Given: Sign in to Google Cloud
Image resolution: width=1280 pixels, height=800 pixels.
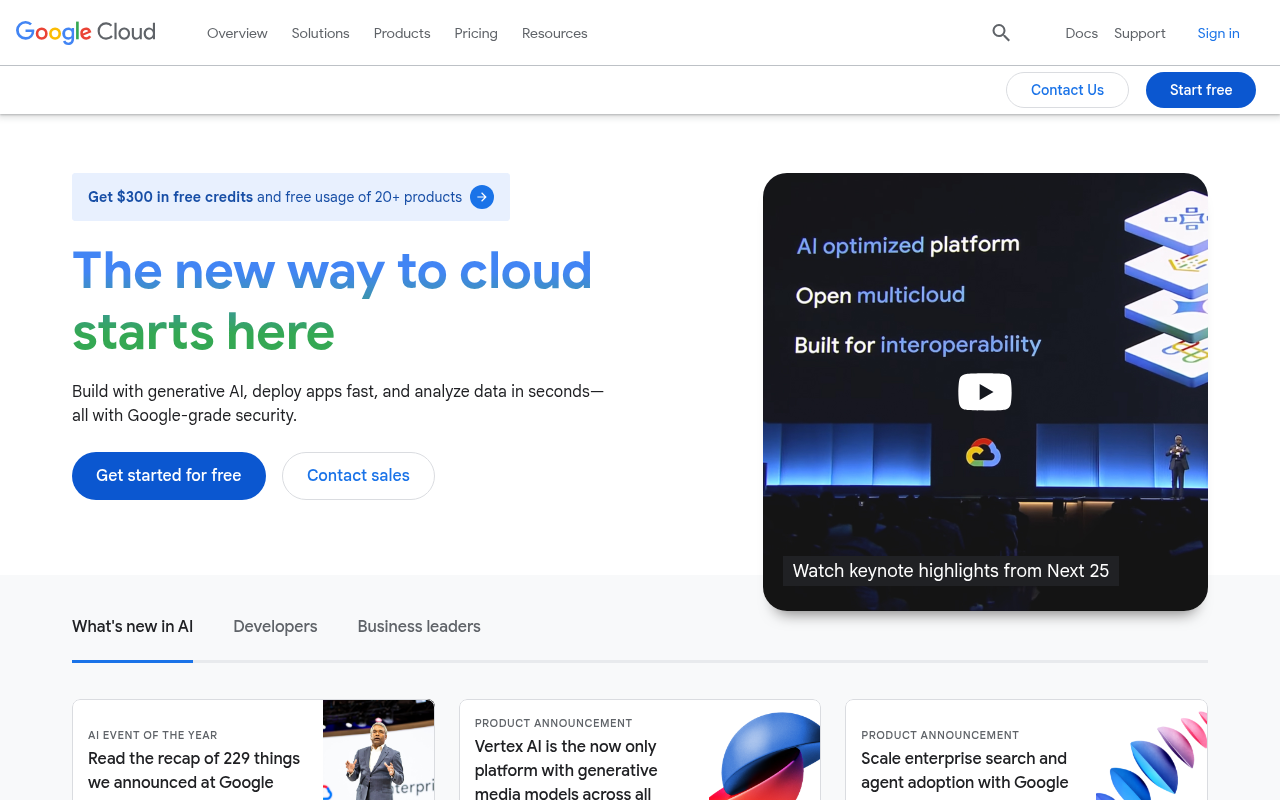Looking at the screenshot, I should (1218, 32).
